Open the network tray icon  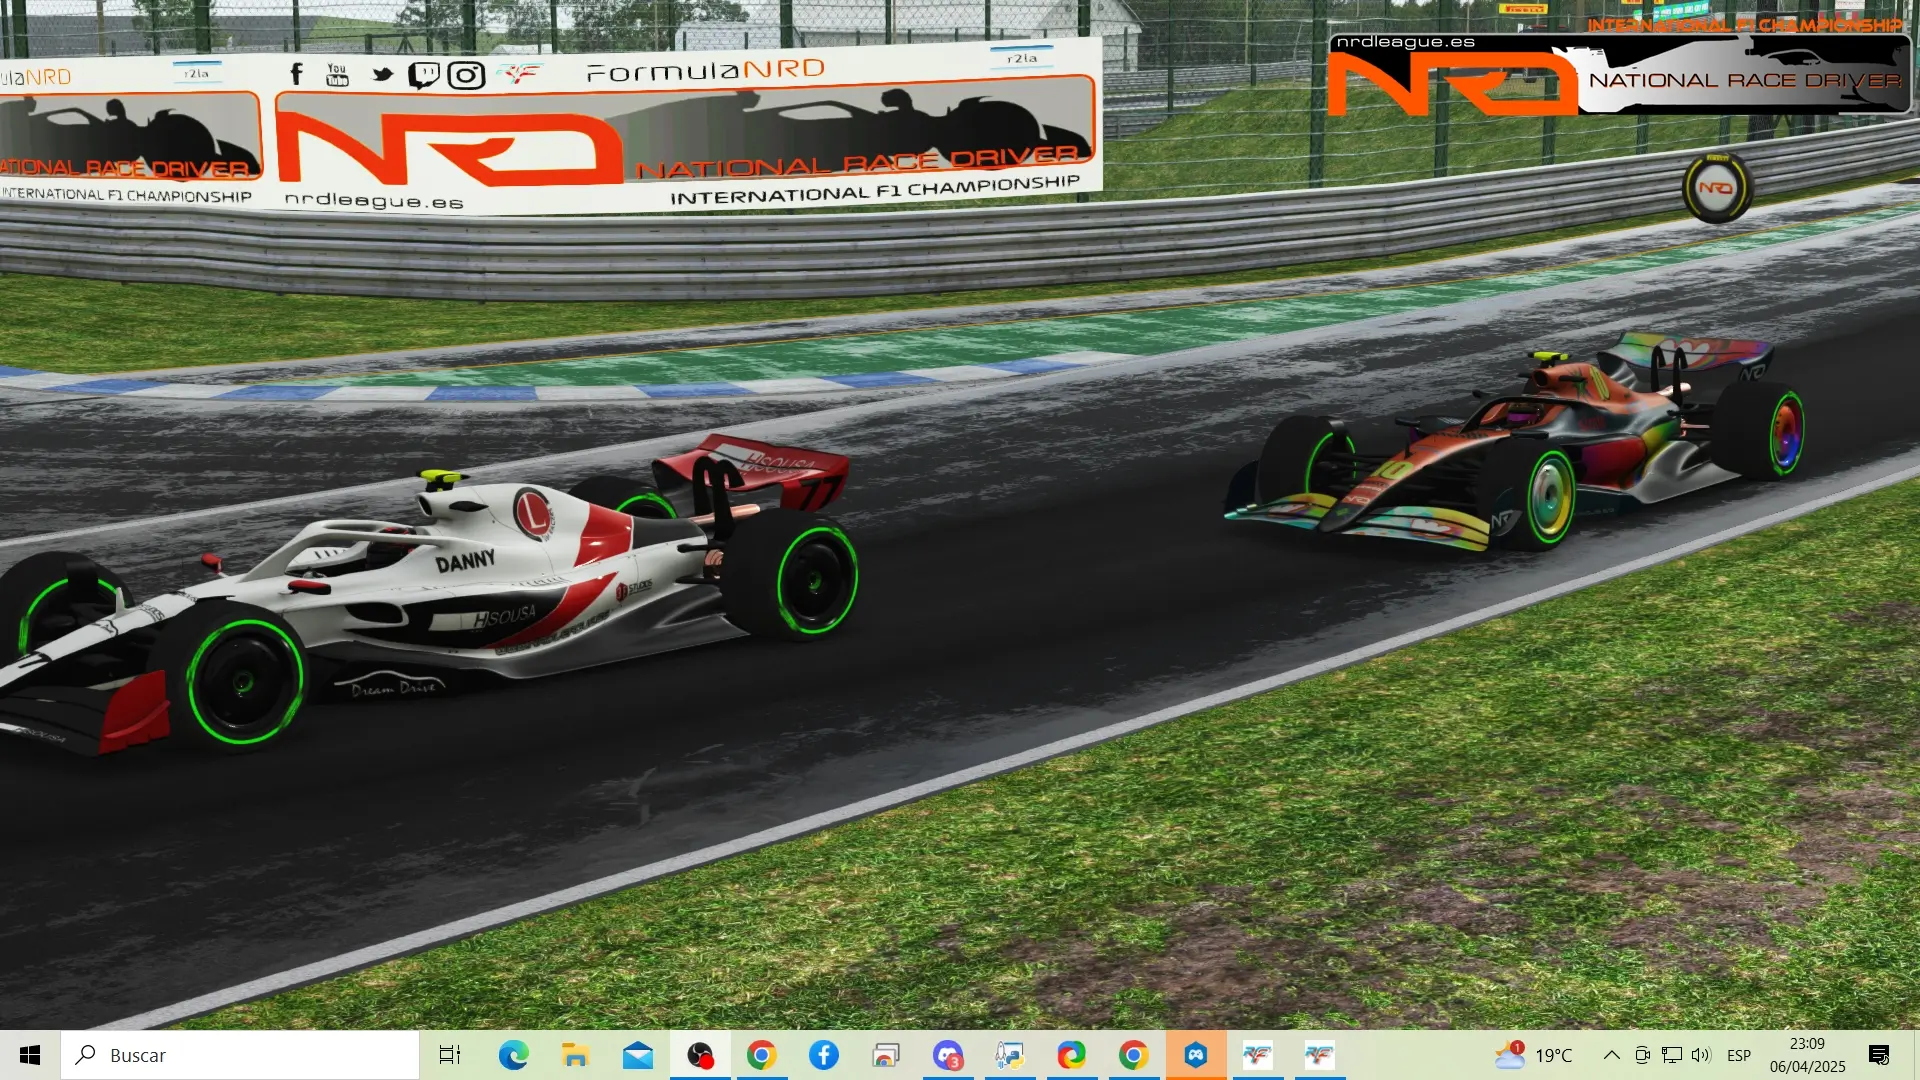[1672, 1055]
